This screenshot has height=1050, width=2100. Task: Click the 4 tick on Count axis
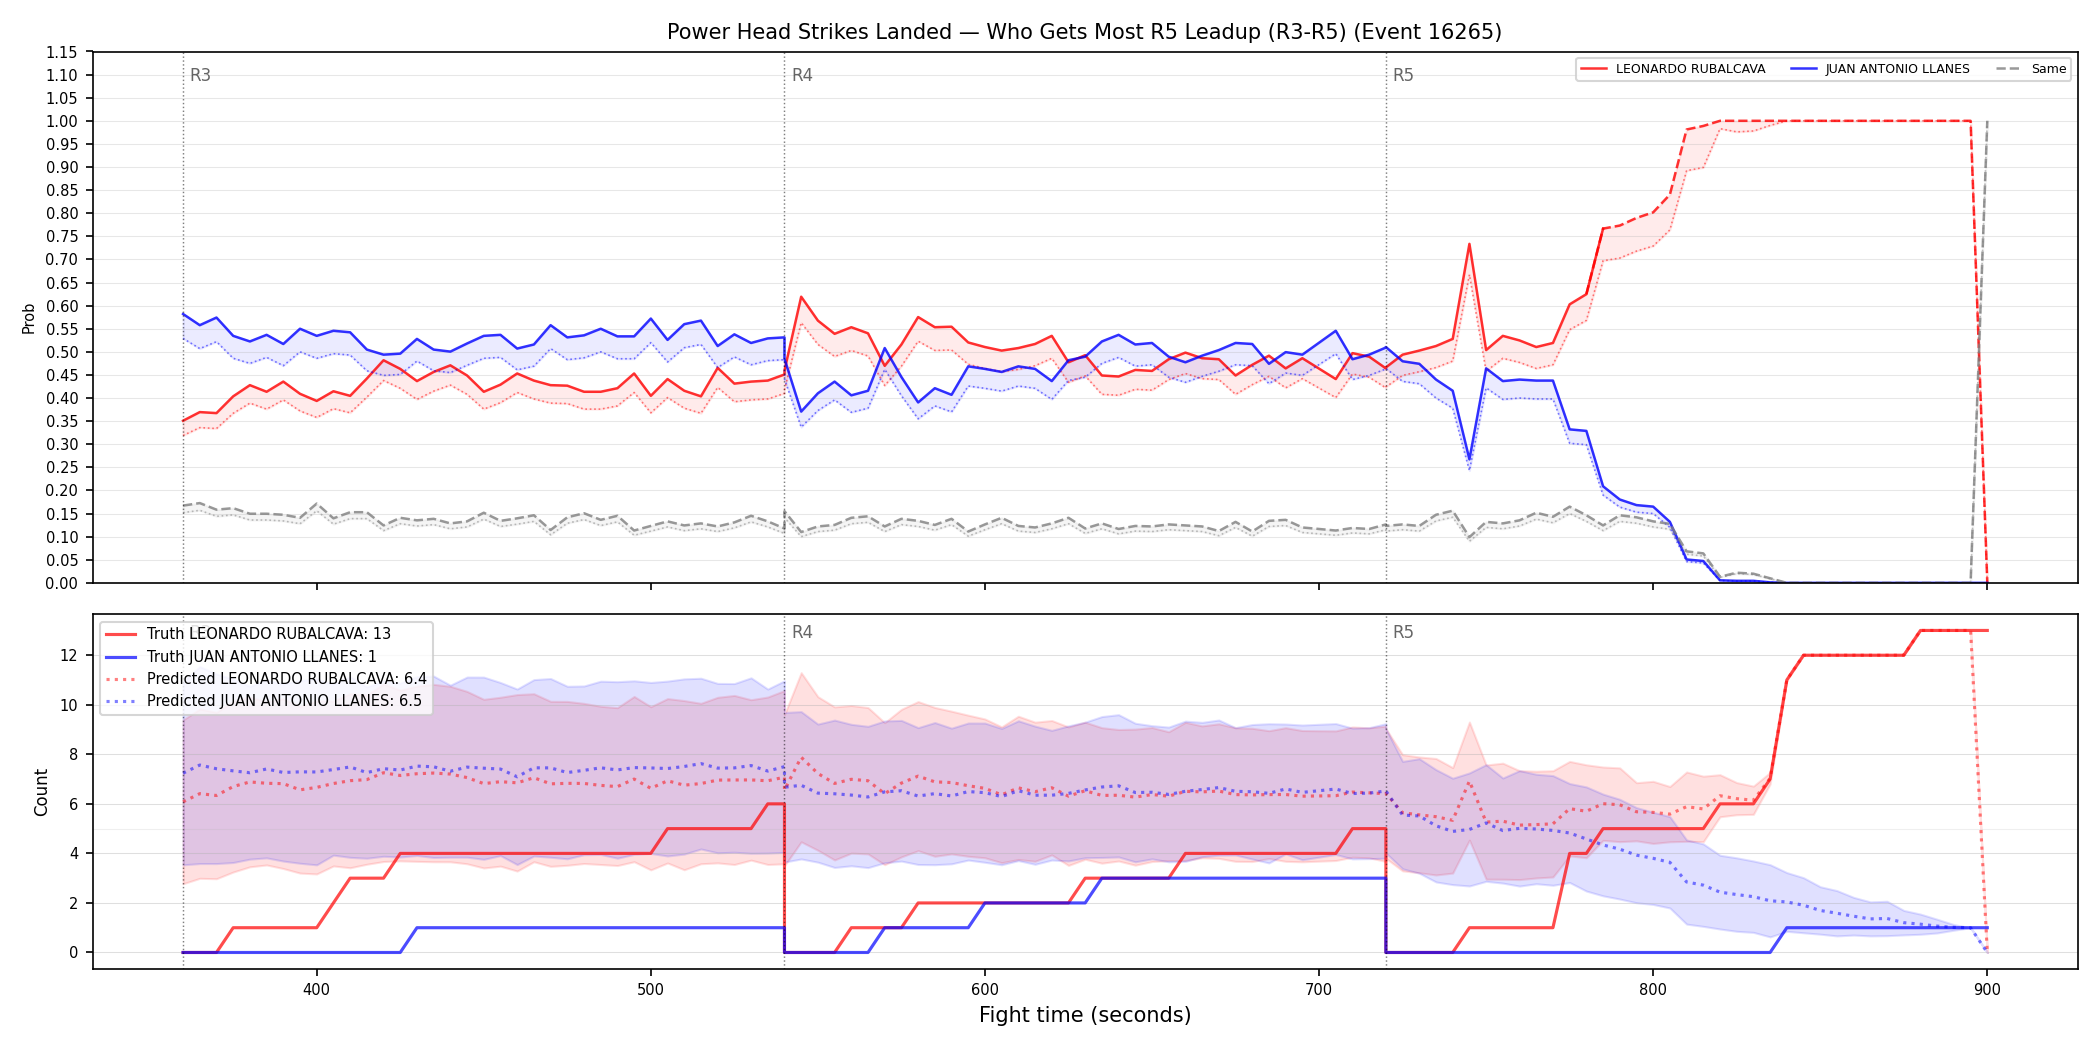73,854
